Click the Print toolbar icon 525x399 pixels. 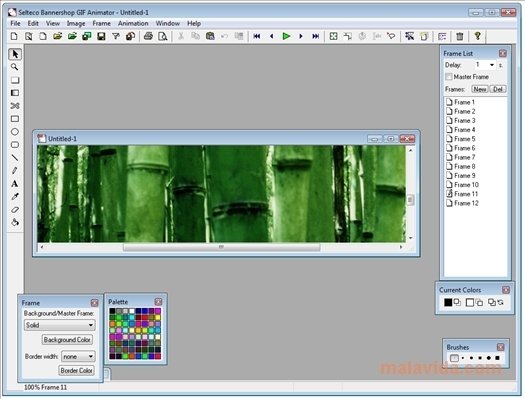click(148, 36)
